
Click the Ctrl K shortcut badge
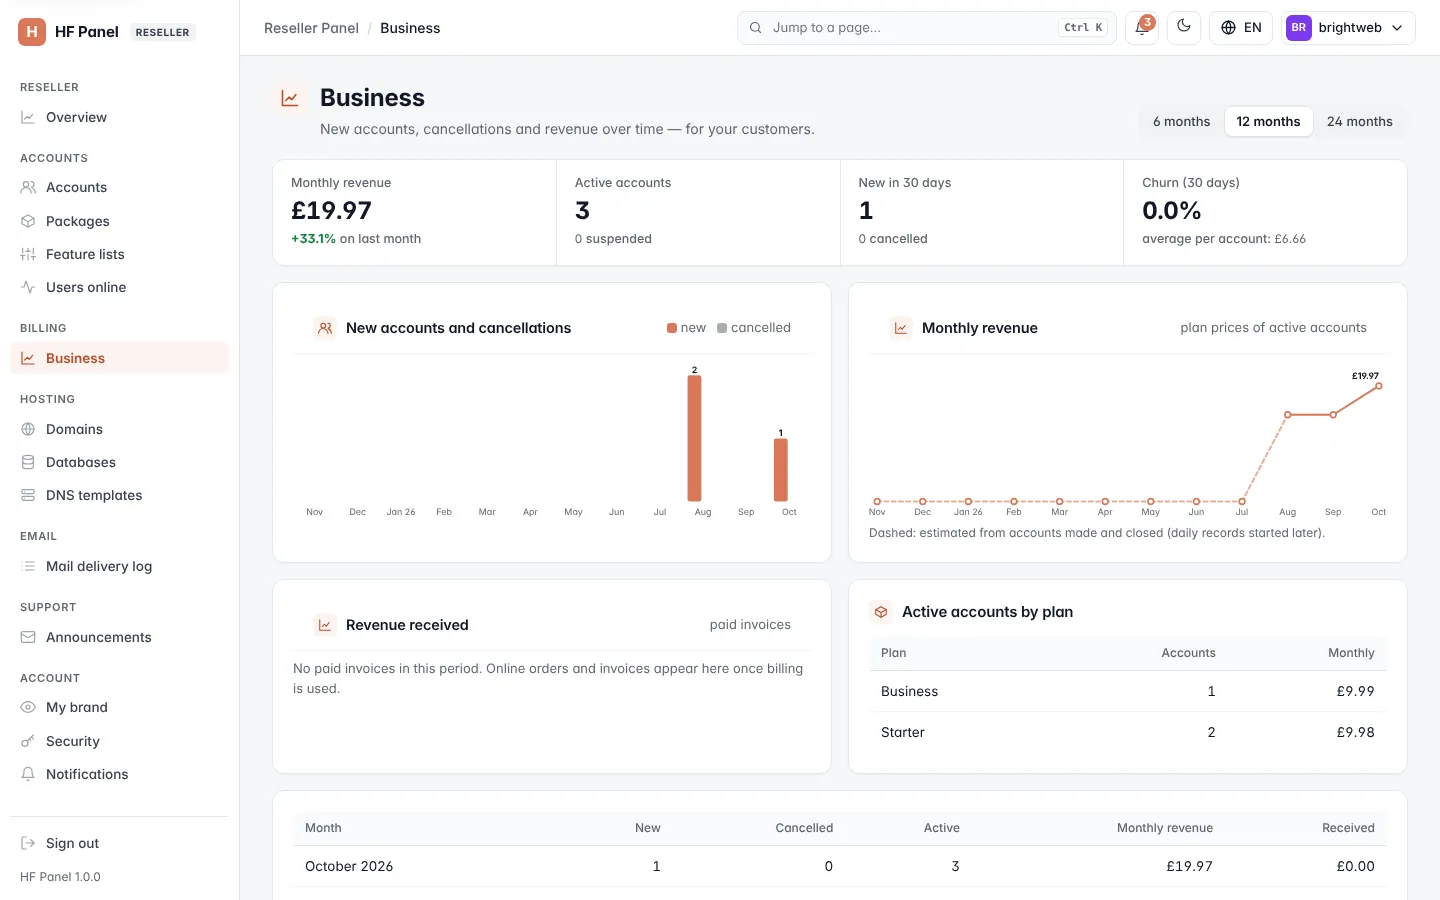1083,28
